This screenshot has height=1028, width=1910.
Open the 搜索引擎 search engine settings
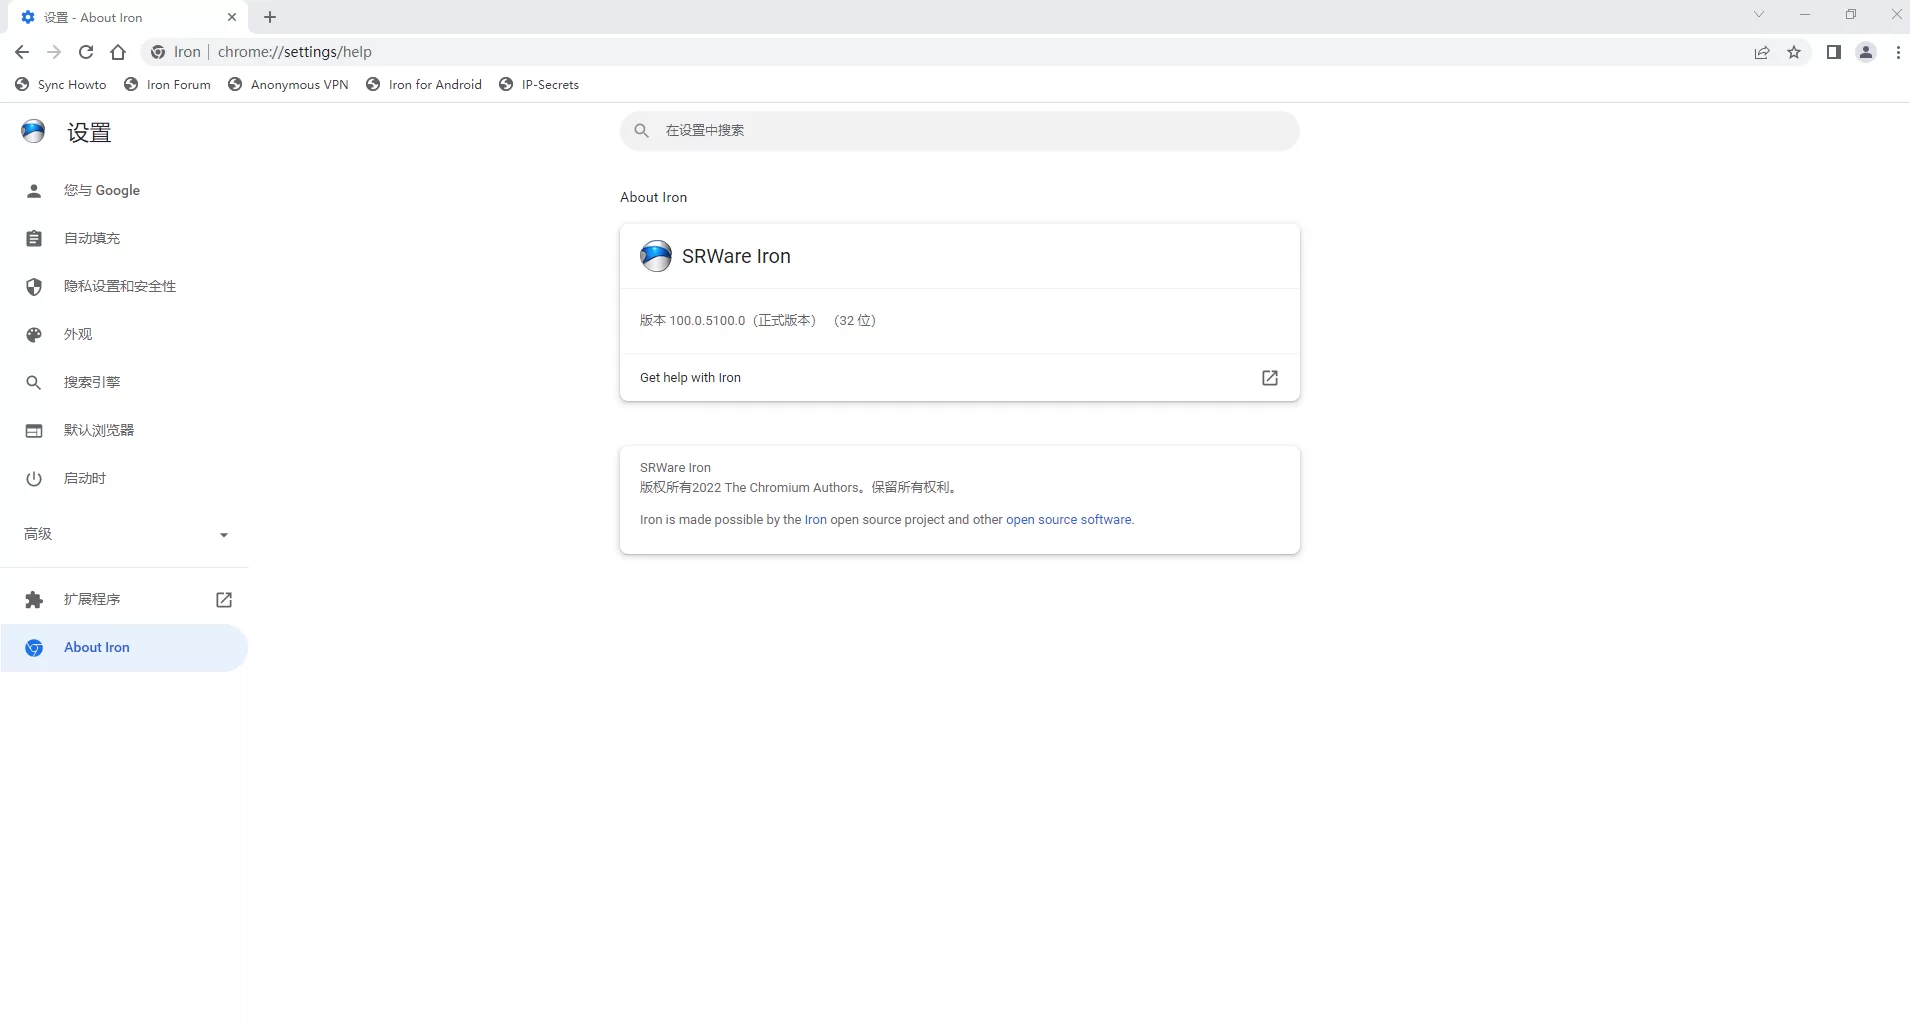[90, 382]
